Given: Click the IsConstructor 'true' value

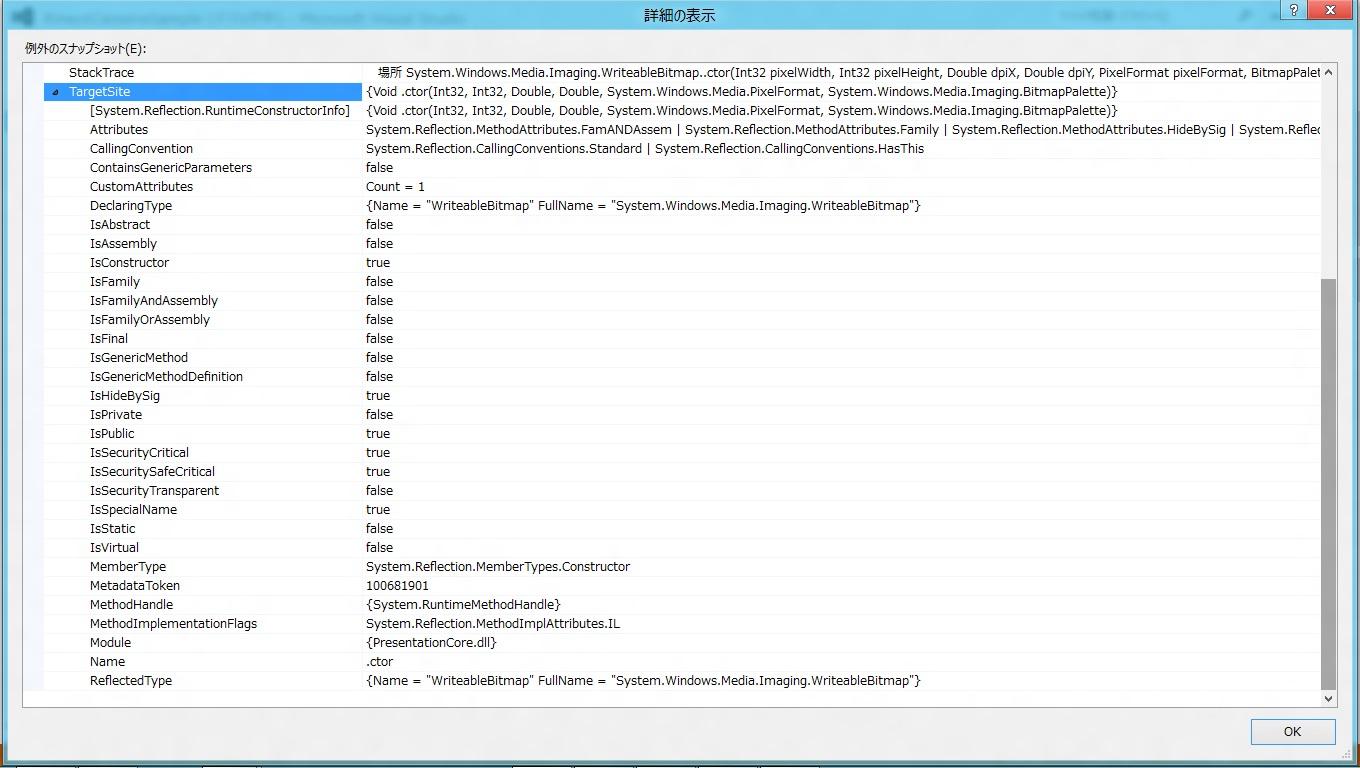Looking at the screenshot, I should (x=378, y=263).
